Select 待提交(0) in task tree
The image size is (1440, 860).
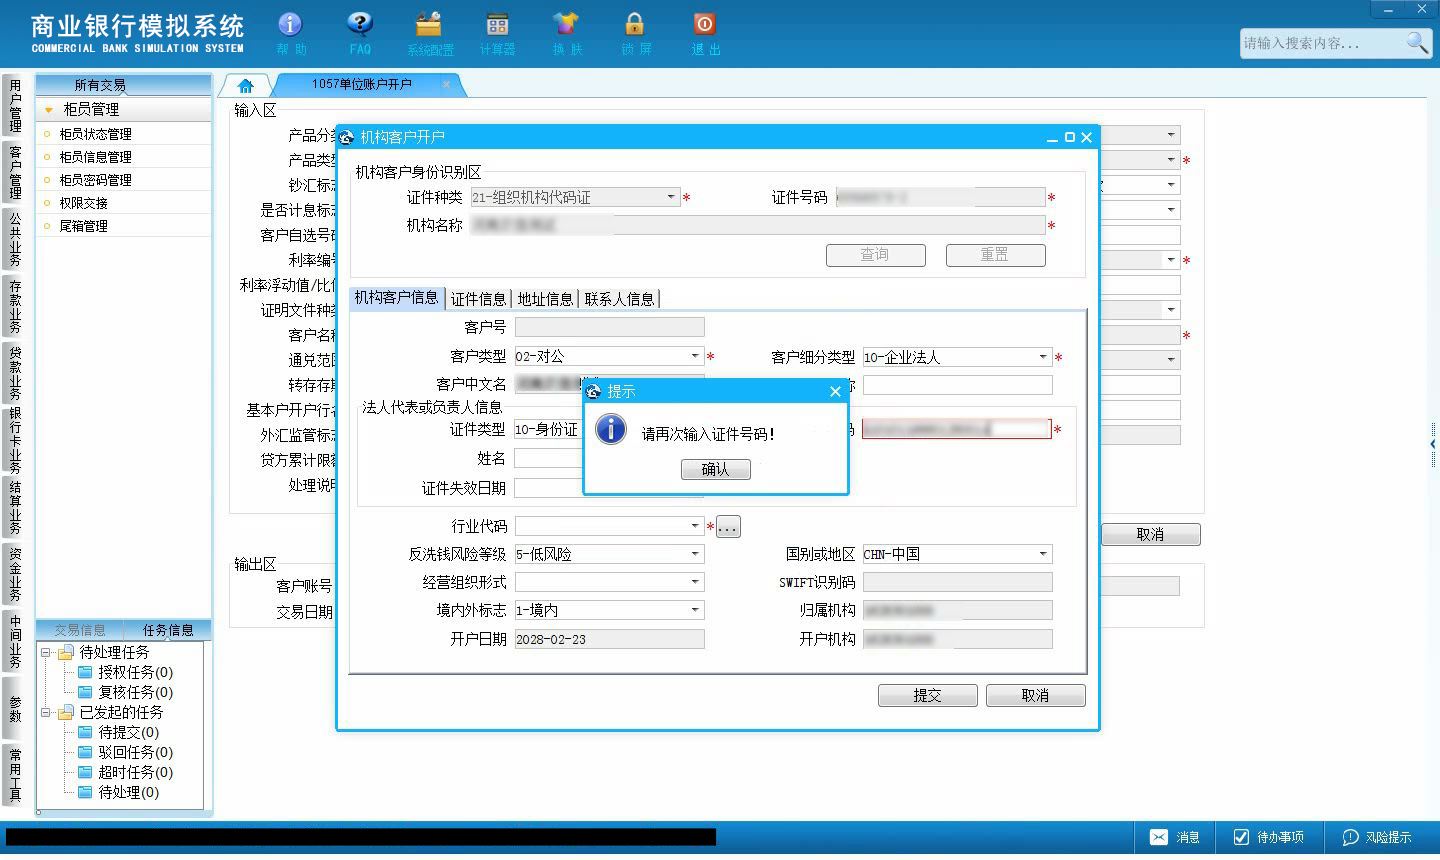[128, 732]
